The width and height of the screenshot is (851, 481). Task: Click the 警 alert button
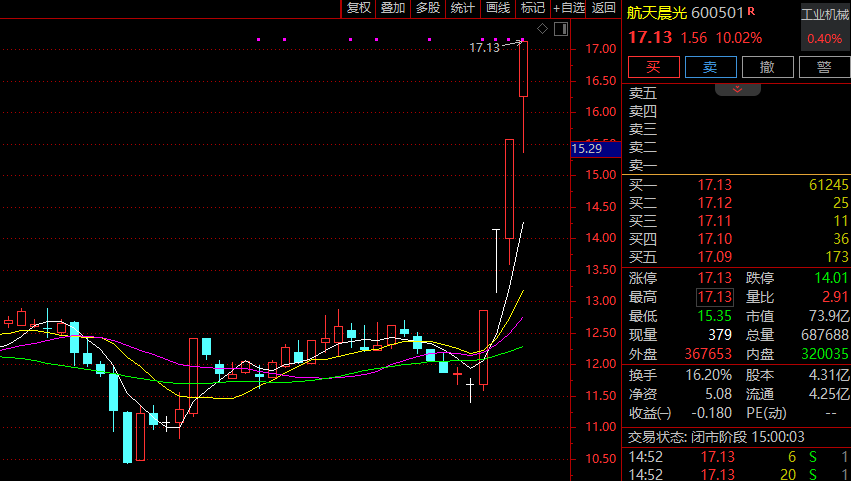click(824, 67)
